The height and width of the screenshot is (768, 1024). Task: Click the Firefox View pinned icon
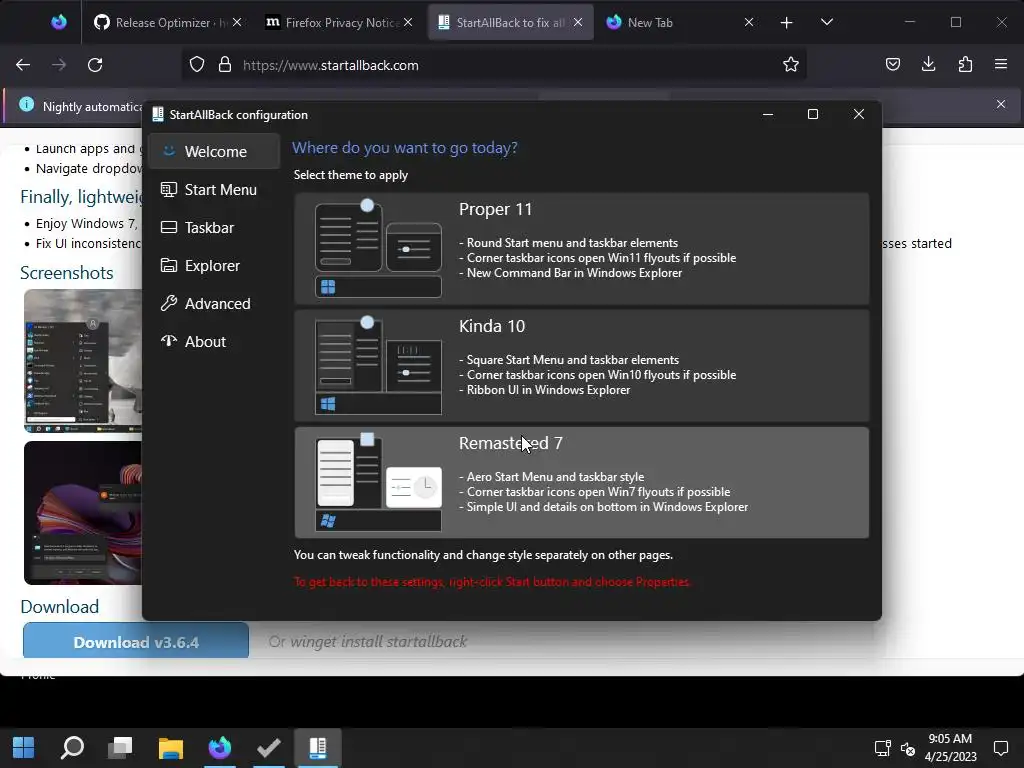pos(59,22)
